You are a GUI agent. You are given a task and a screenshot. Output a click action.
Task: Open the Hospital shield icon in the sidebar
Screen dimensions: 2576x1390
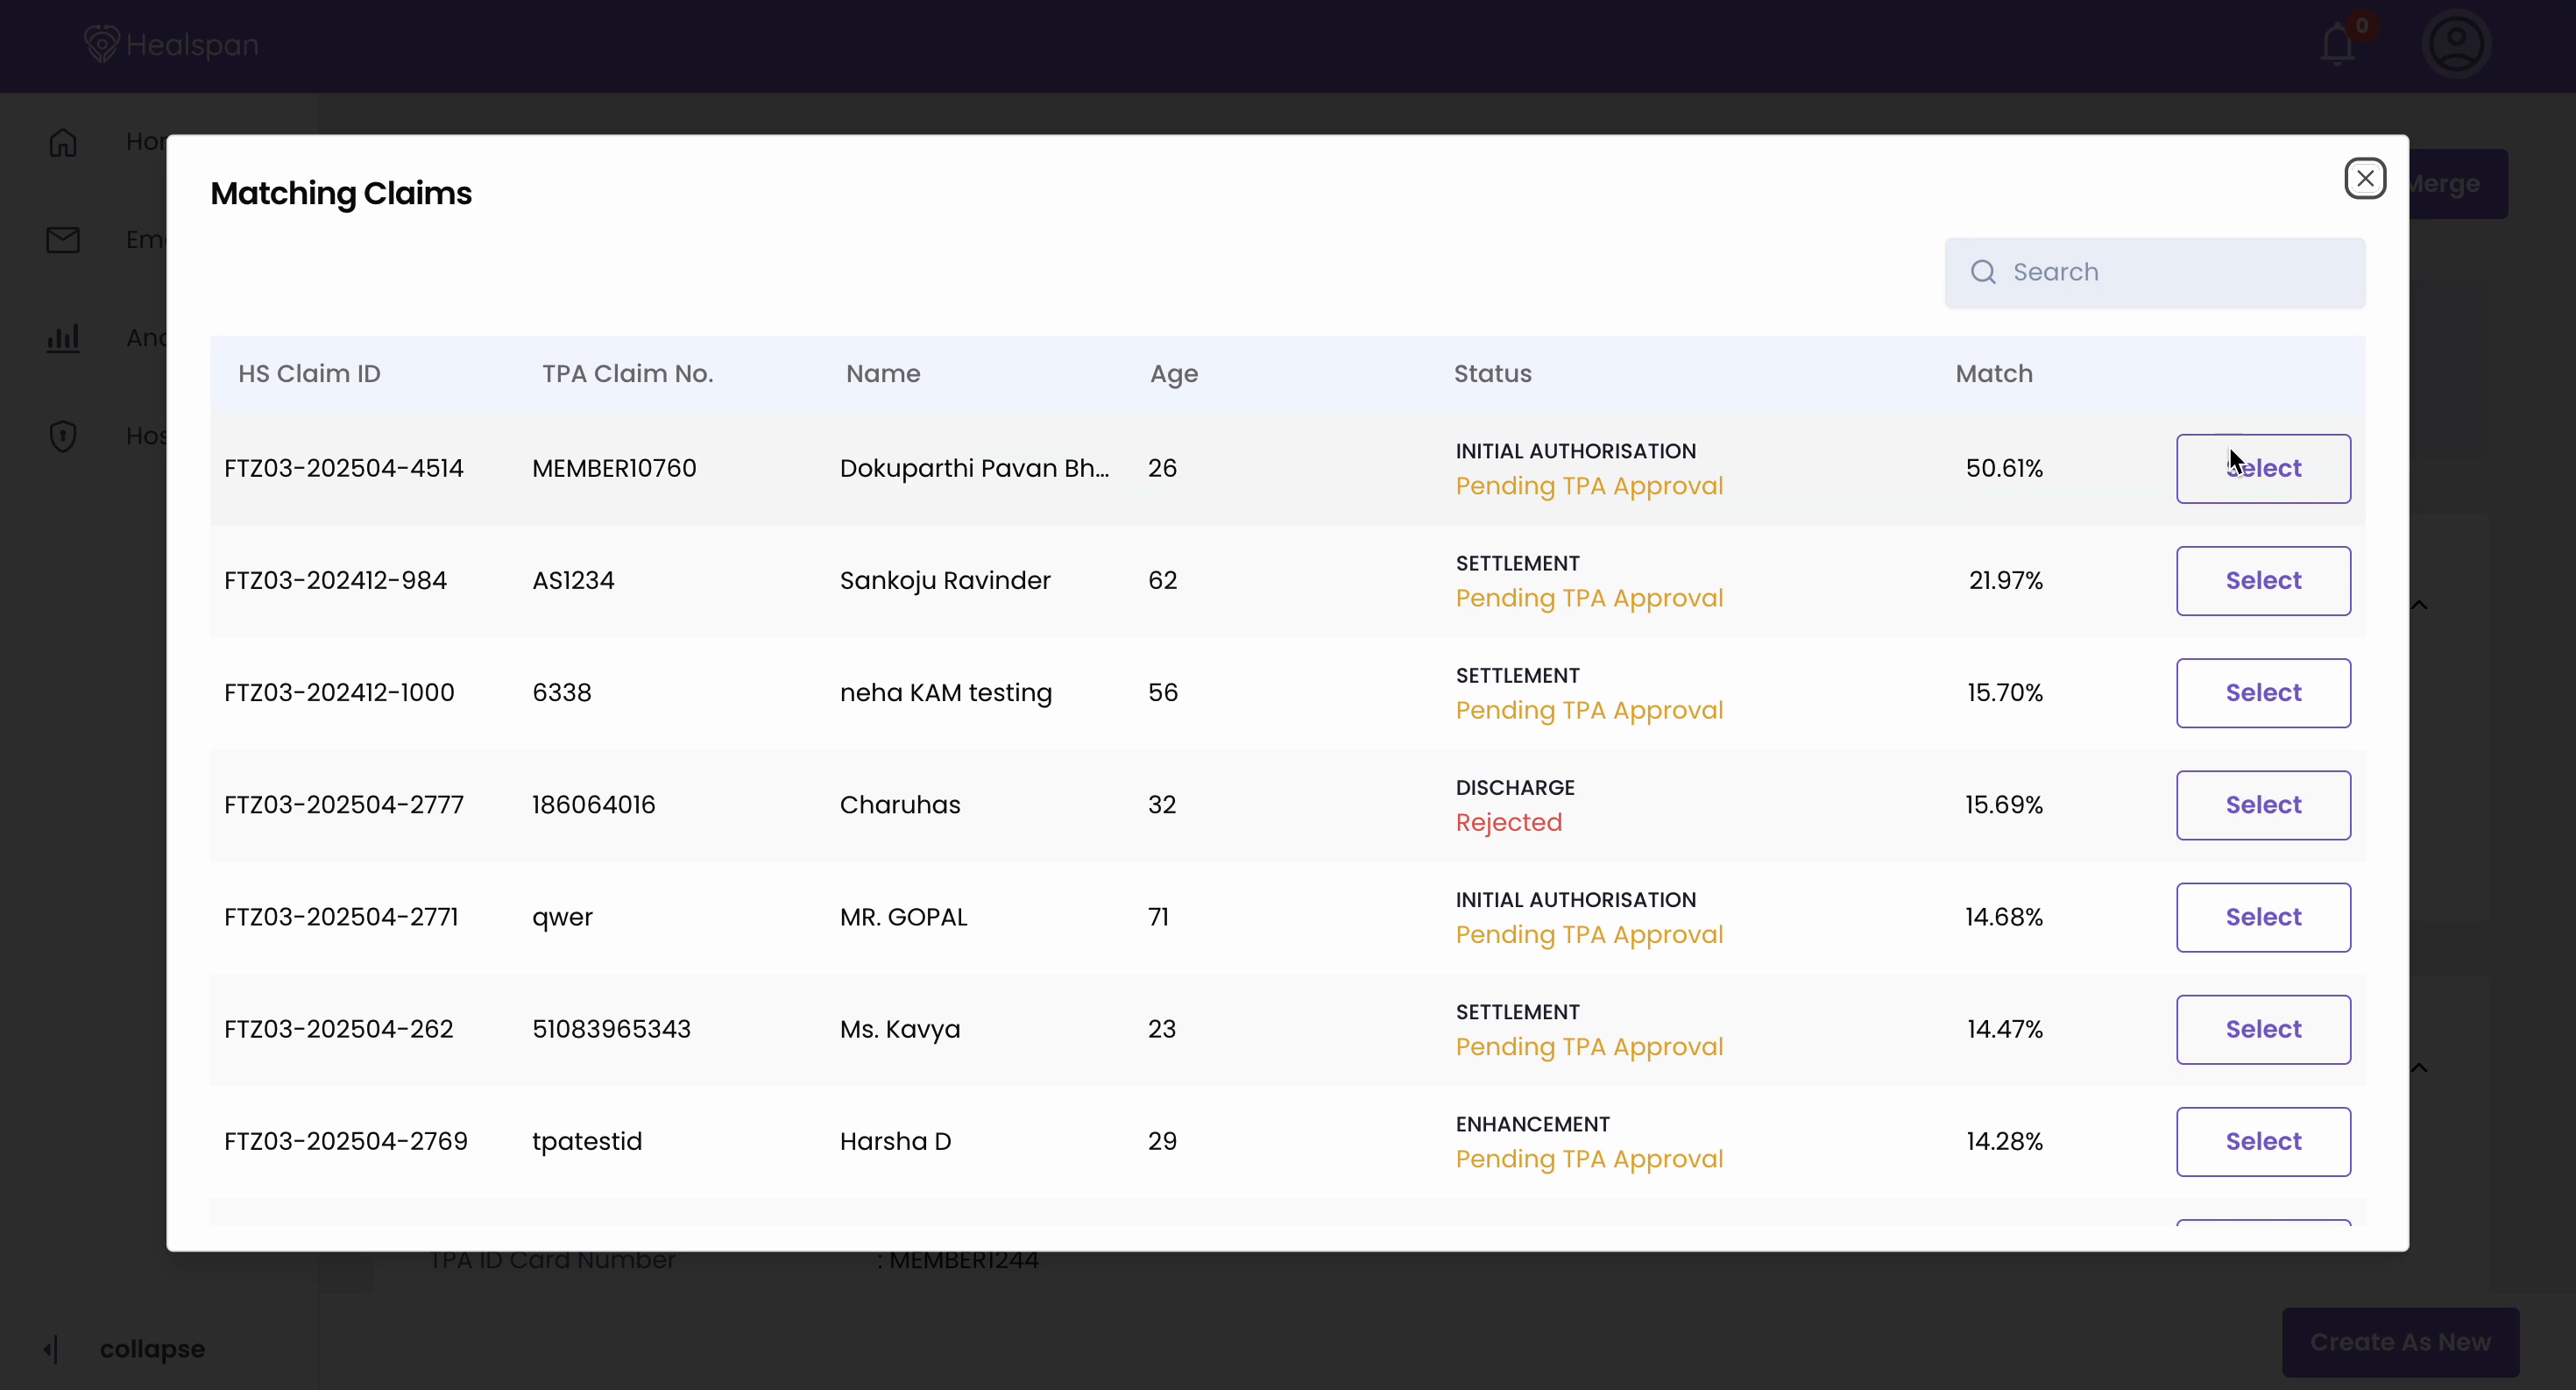point(62,435)
